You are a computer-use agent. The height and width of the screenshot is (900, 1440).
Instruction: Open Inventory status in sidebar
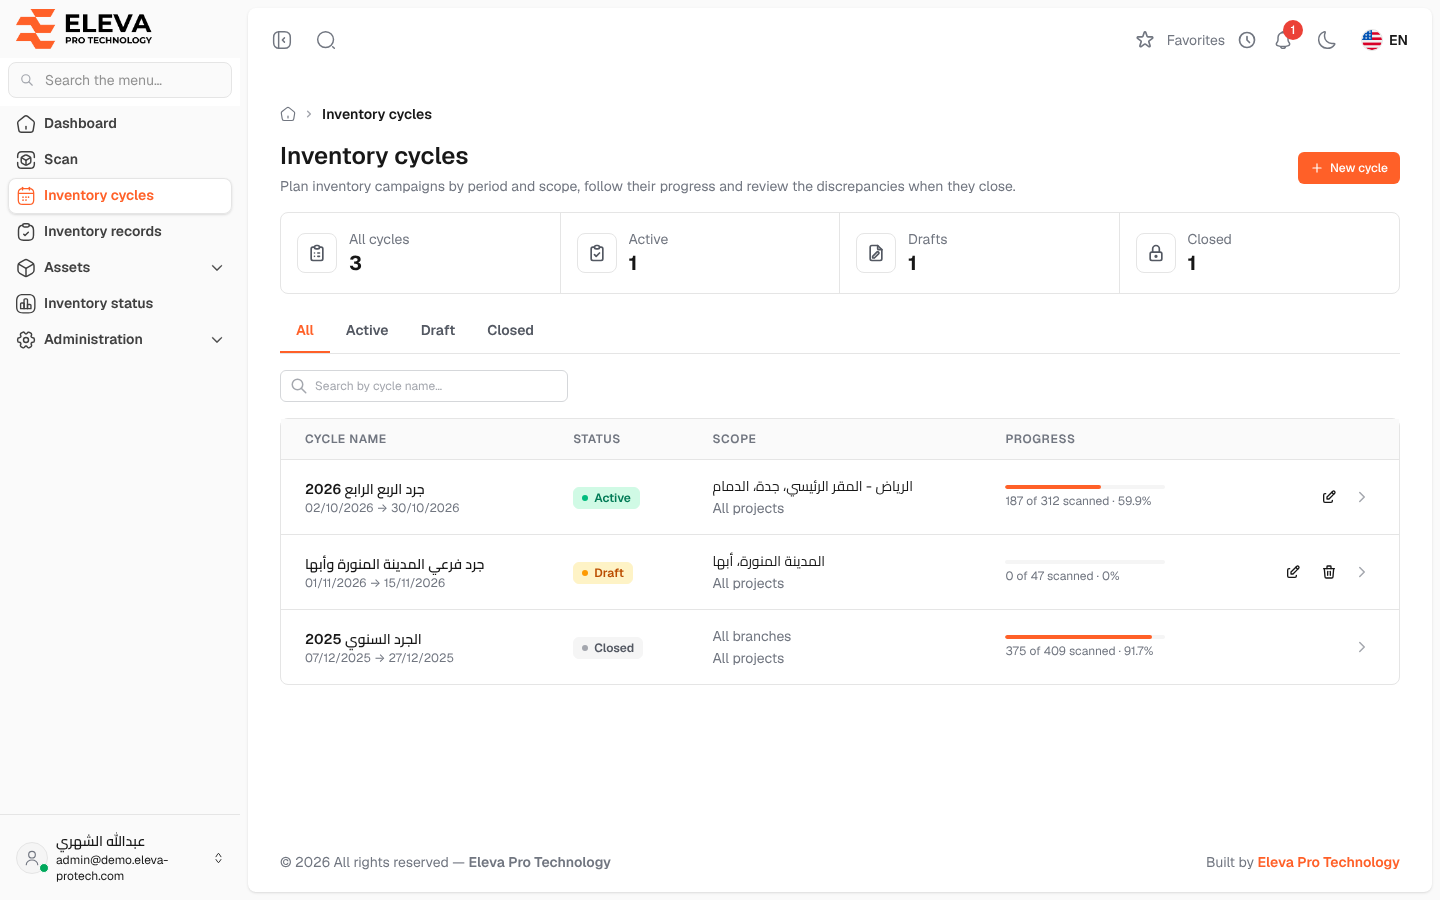pyautogui.click(x=120, y=304)
